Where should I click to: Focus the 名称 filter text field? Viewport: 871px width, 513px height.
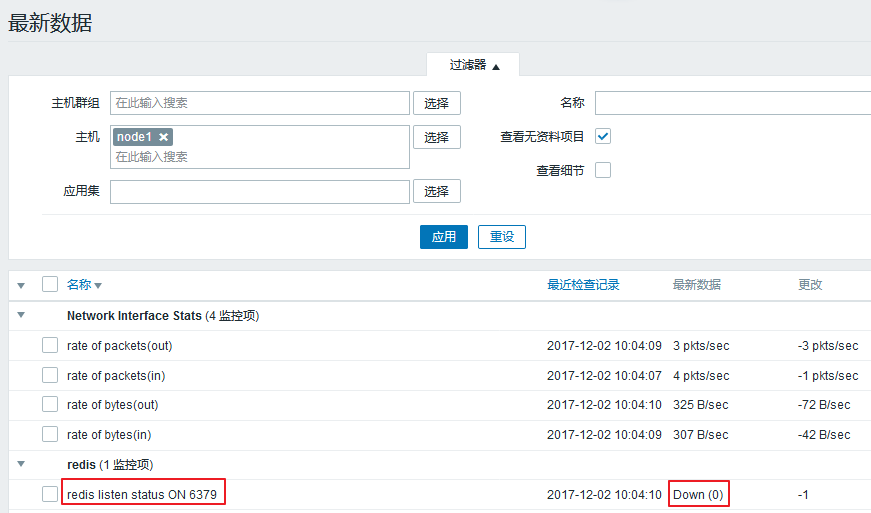click(732, 103)
